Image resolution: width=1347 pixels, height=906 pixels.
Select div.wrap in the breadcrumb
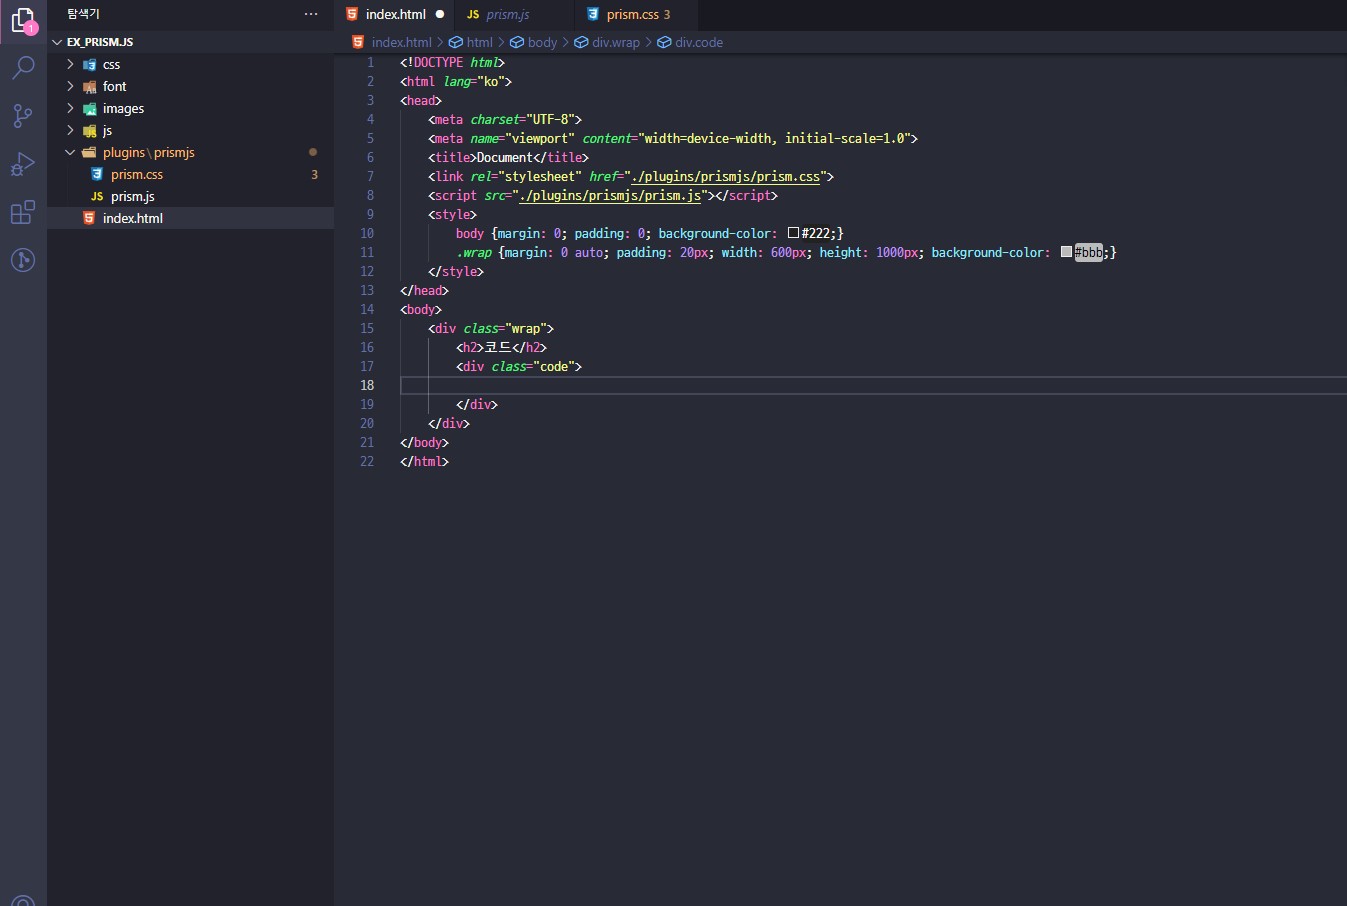615,42
